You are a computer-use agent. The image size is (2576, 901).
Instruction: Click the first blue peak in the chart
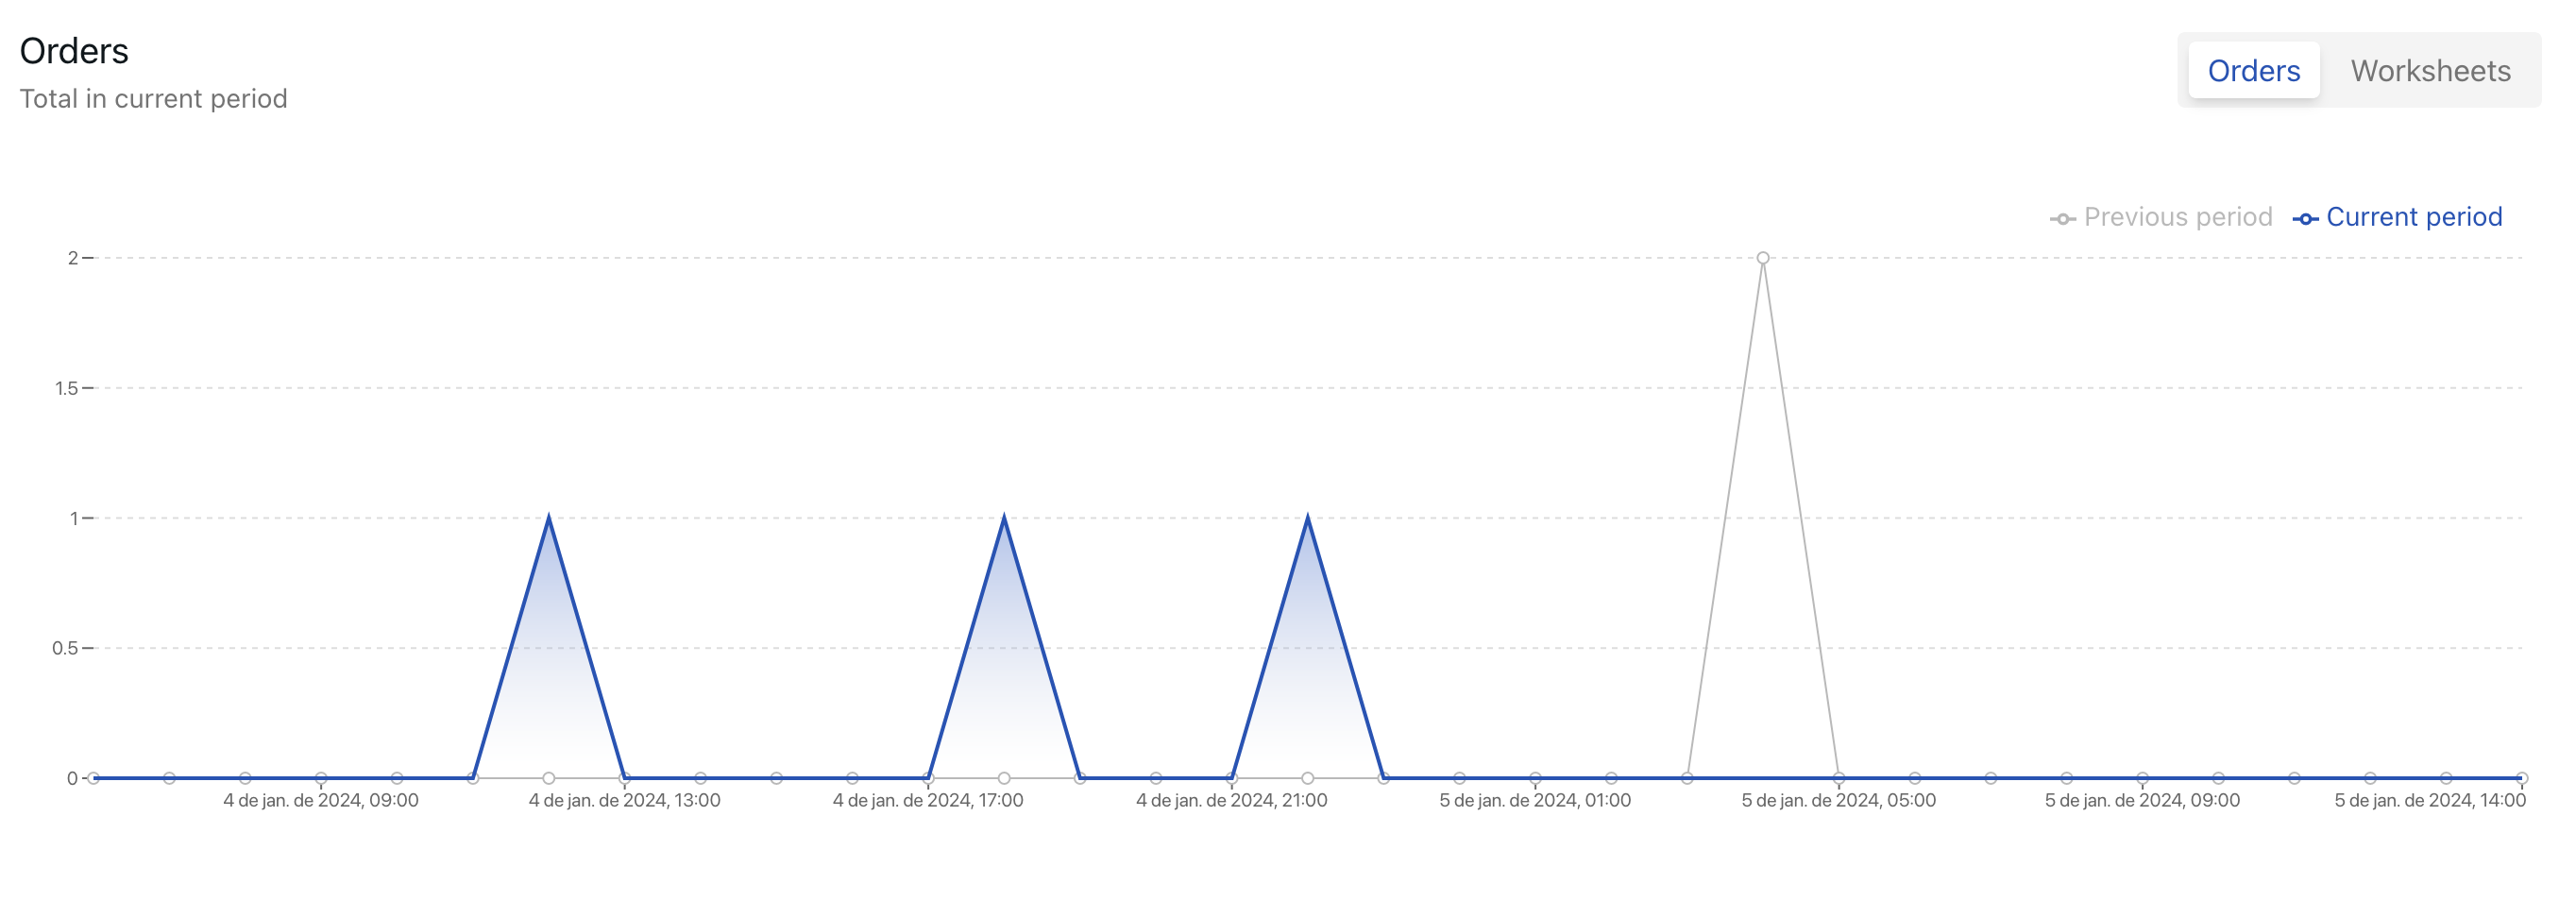click(x=549, y=518)
